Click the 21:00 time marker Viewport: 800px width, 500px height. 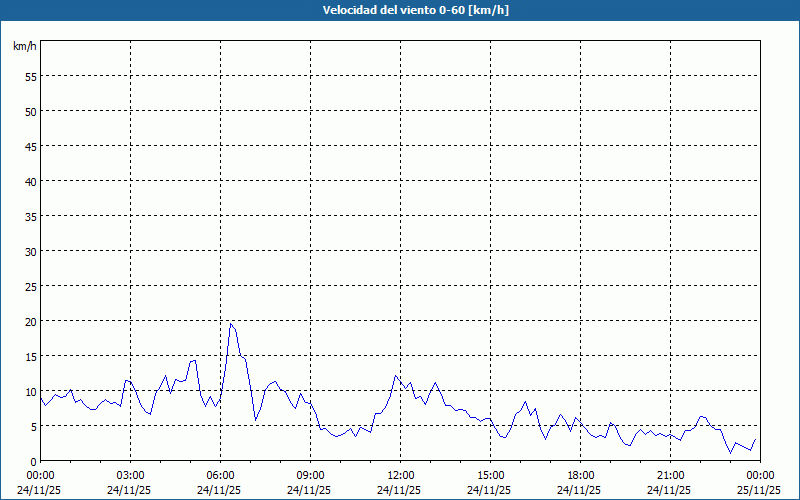(670, 475)
